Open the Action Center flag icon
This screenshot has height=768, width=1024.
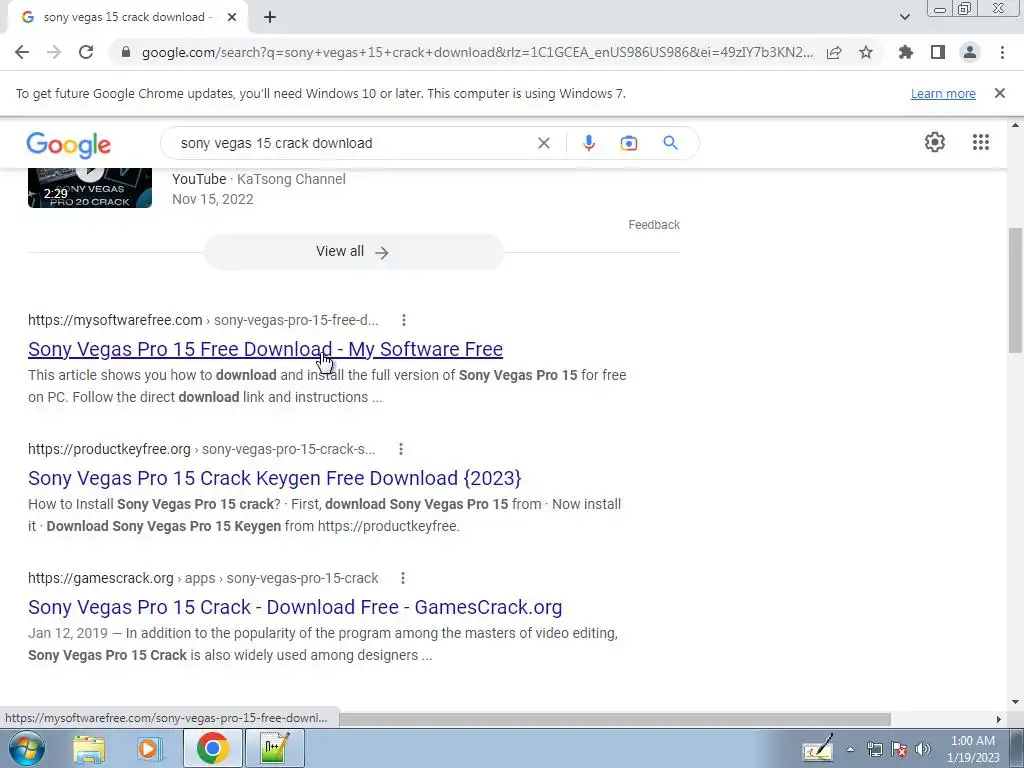[x=899, y=749]
